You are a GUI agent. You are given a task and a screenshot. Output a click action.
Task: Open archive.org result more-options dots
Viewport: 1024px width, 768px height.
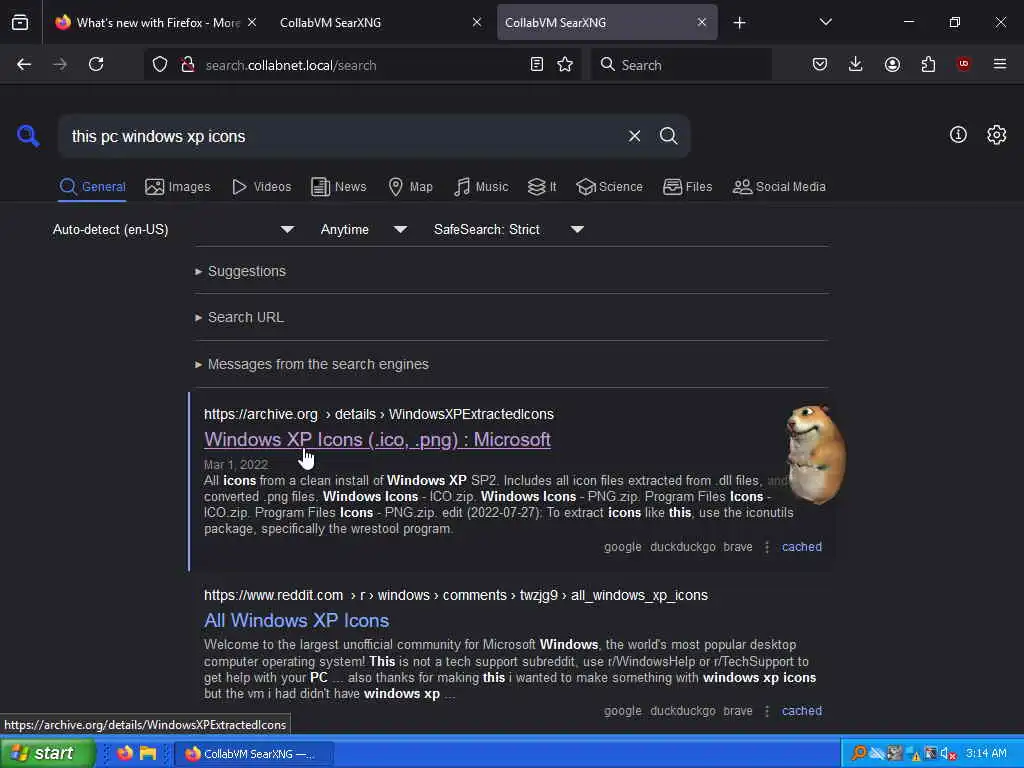pos(767,547)
